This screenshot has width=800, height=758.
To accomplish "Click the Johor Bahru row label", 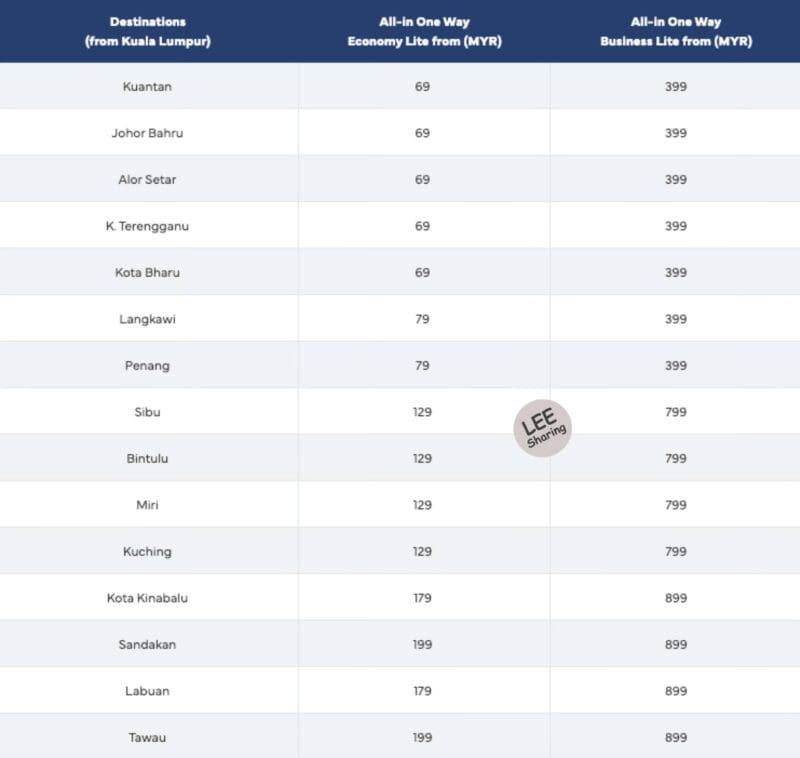I will point(147,133).
